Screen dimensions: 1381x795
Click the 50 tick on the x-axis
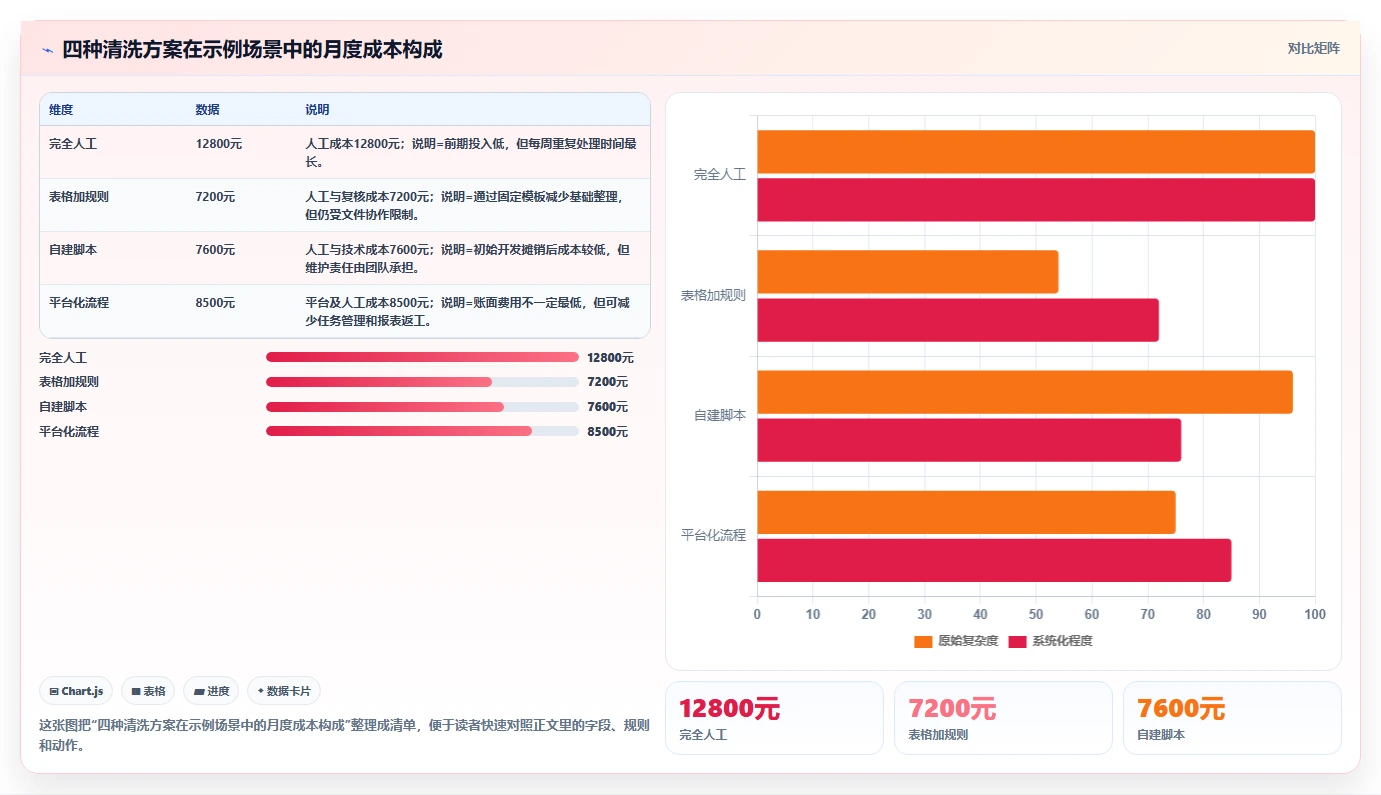(x=1036, y=614)
